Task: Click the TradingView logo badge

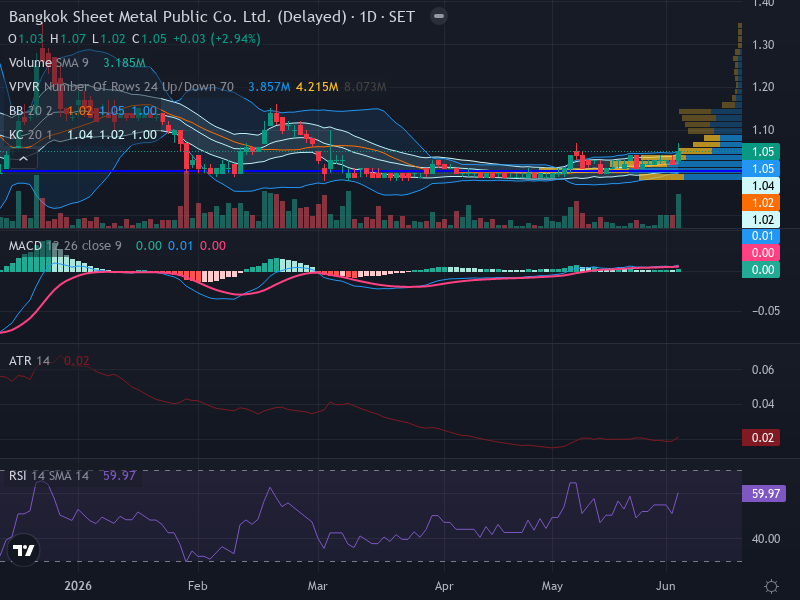Action: (x=23, y=550)
